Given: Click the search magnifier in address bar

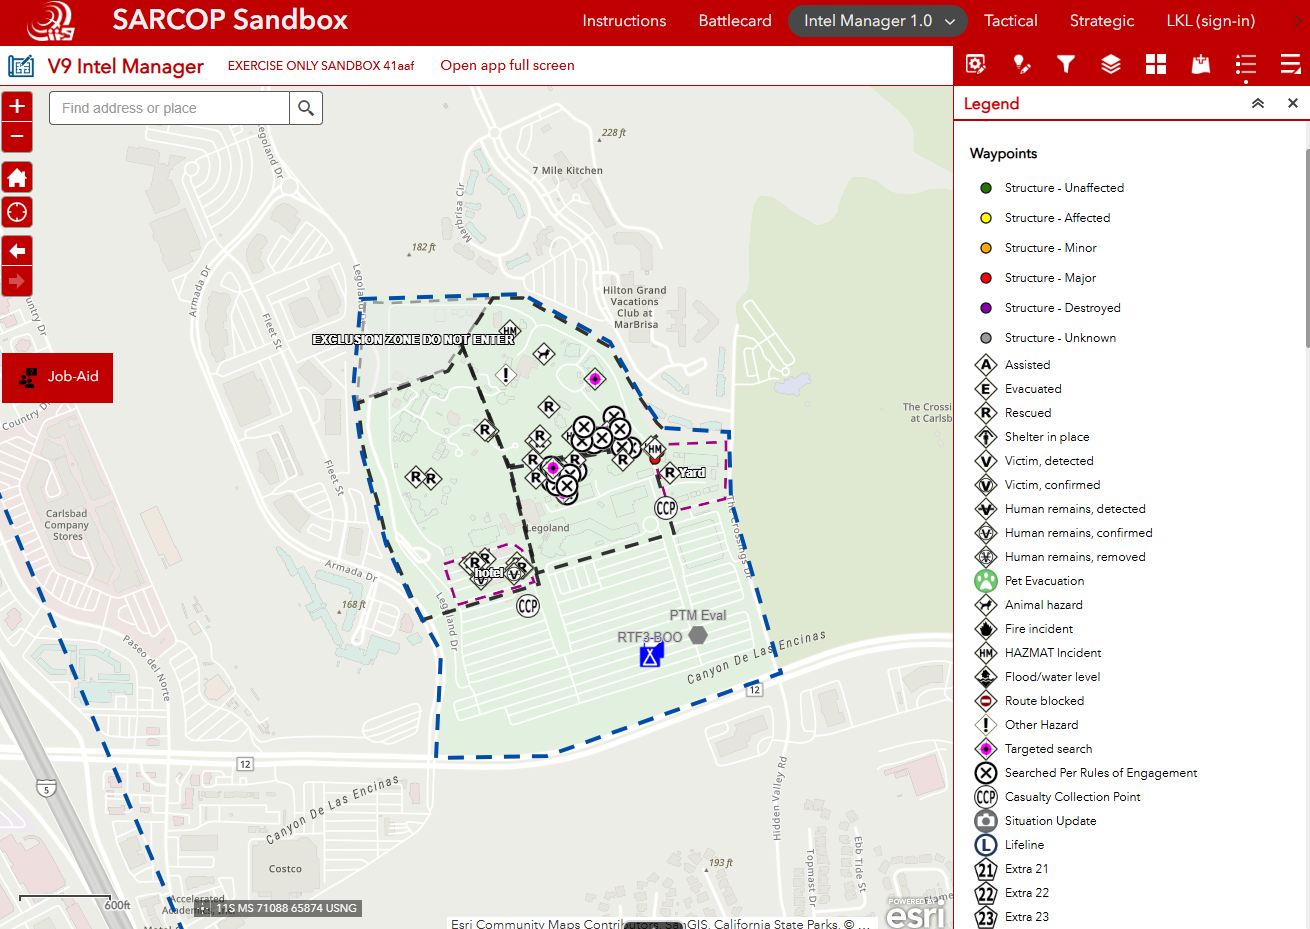Looking at the screenshot, I should (305, 108).
